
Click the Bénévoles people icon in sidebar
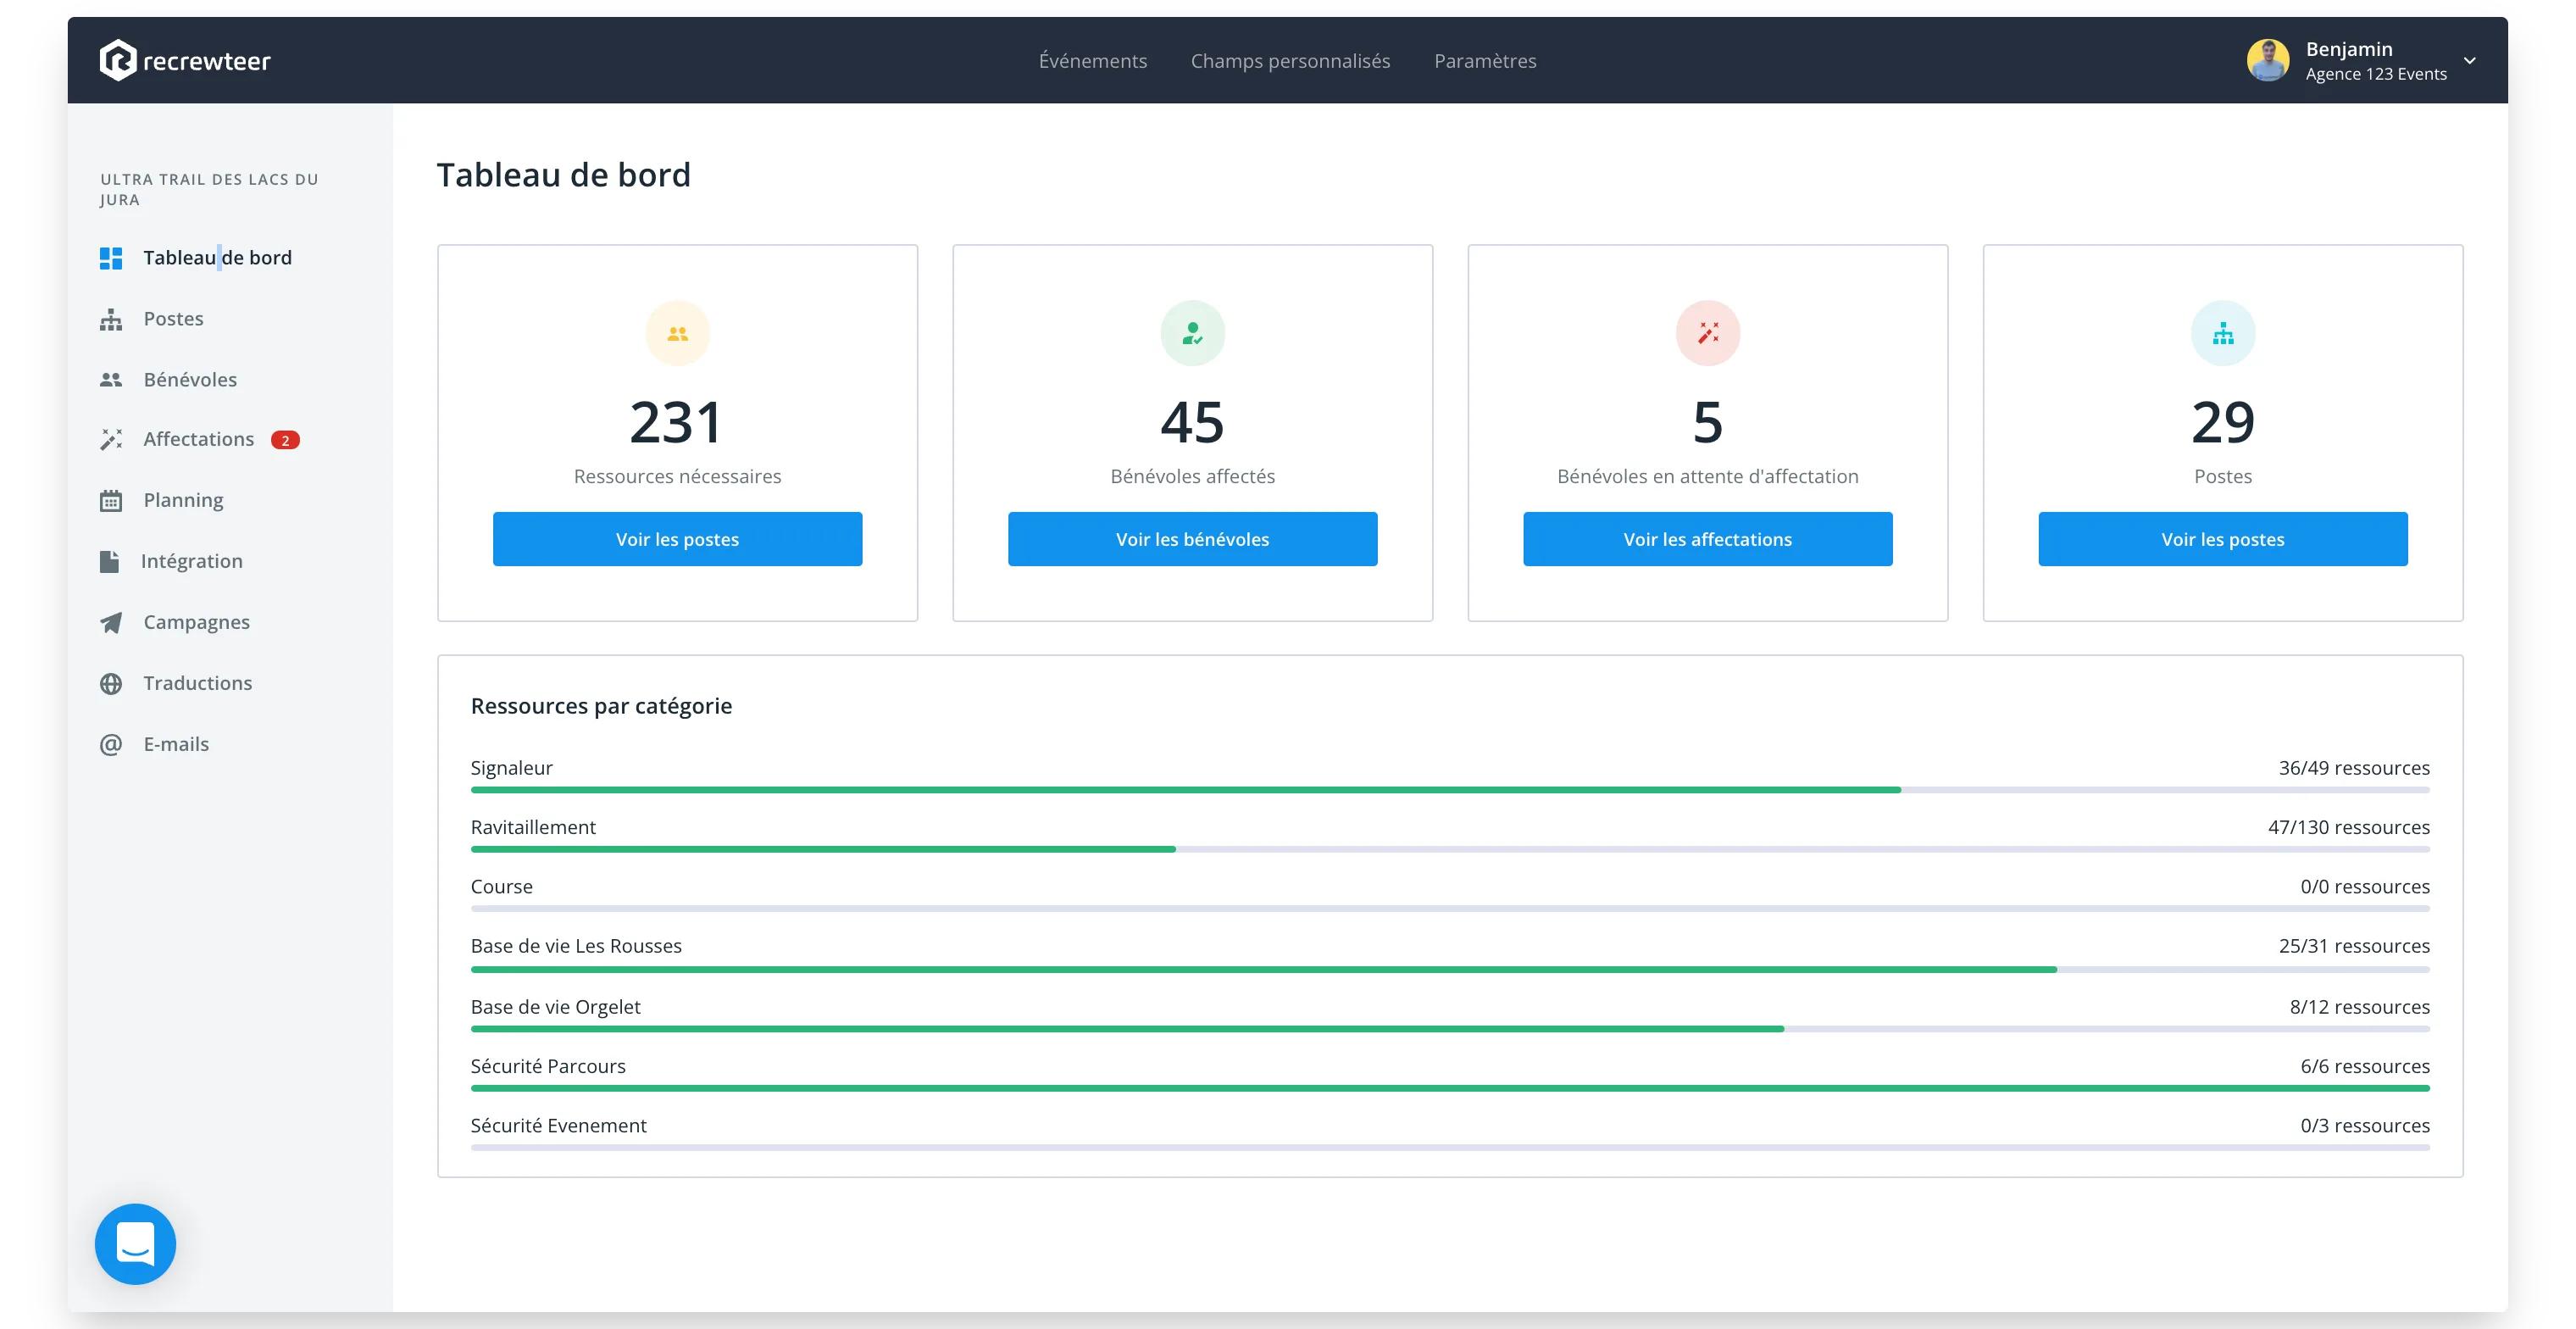(111, 380)
